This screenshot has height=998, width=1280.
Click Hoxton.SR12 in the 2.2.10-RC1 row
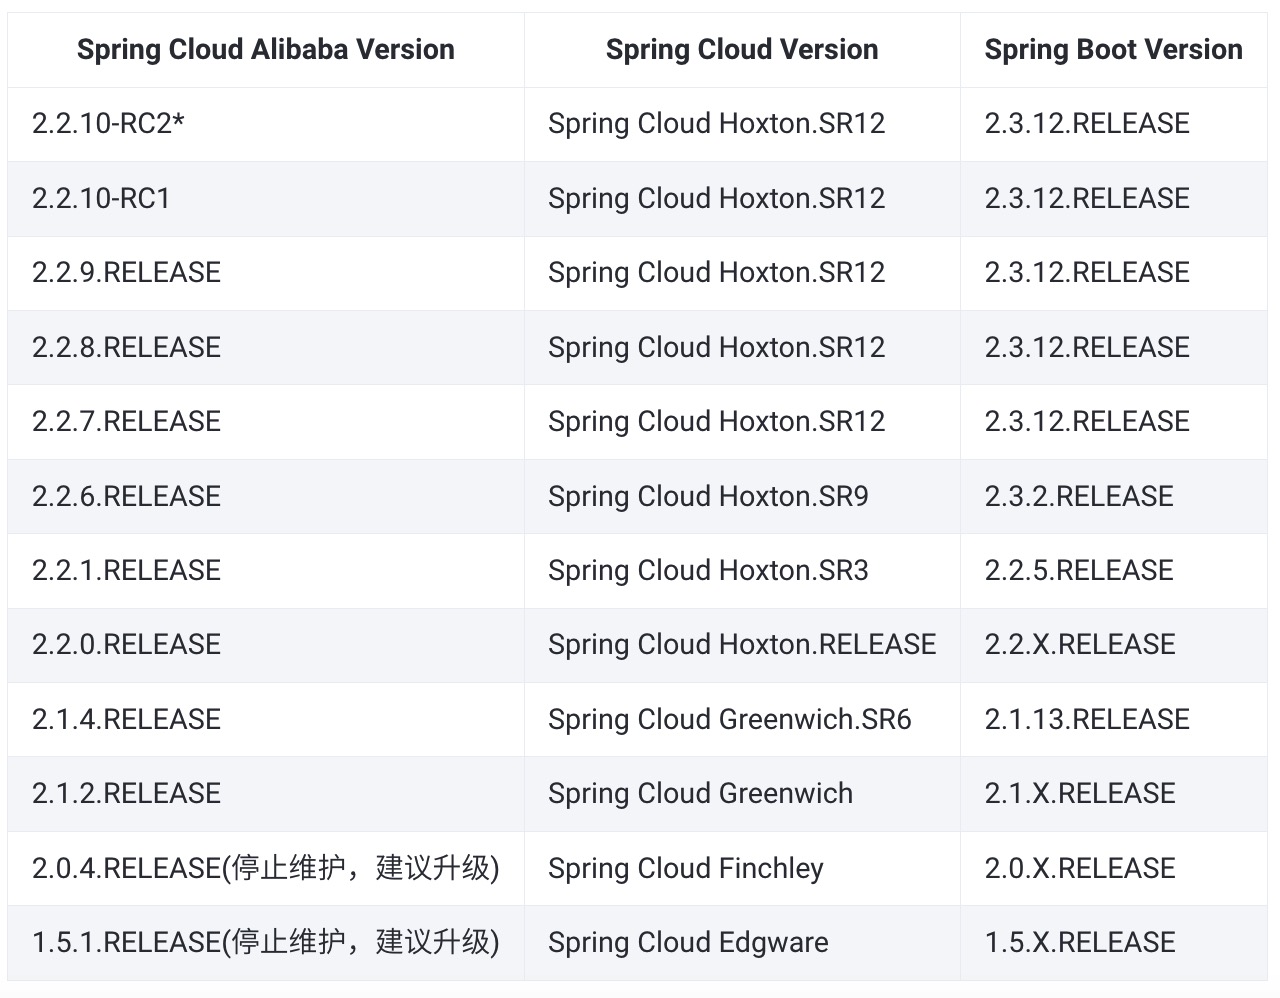pos(802,198)
